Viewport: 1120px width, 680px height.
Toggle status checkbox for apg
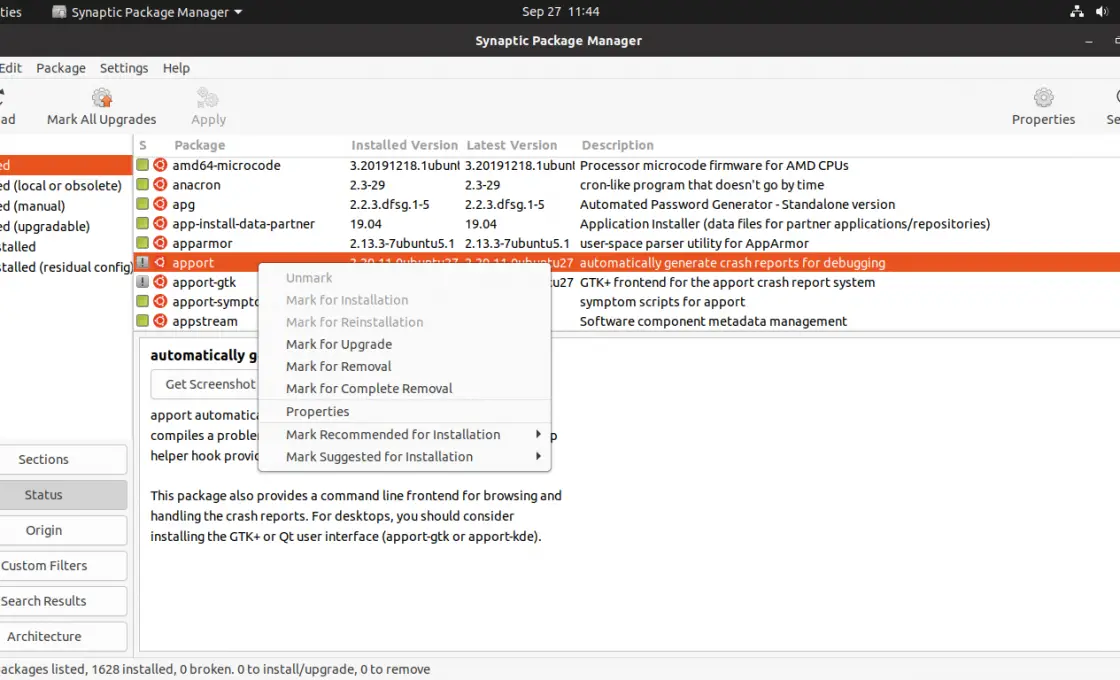(143, 204)
